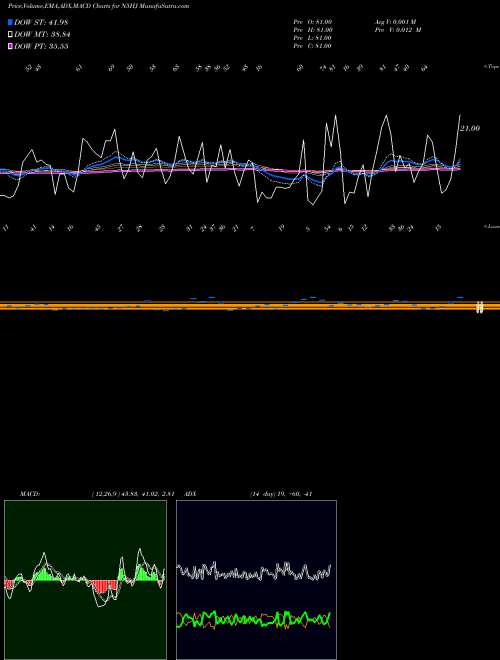Select the 'DOW ST: 41.98' legend text
500x660 pixels.
[41, 22]
